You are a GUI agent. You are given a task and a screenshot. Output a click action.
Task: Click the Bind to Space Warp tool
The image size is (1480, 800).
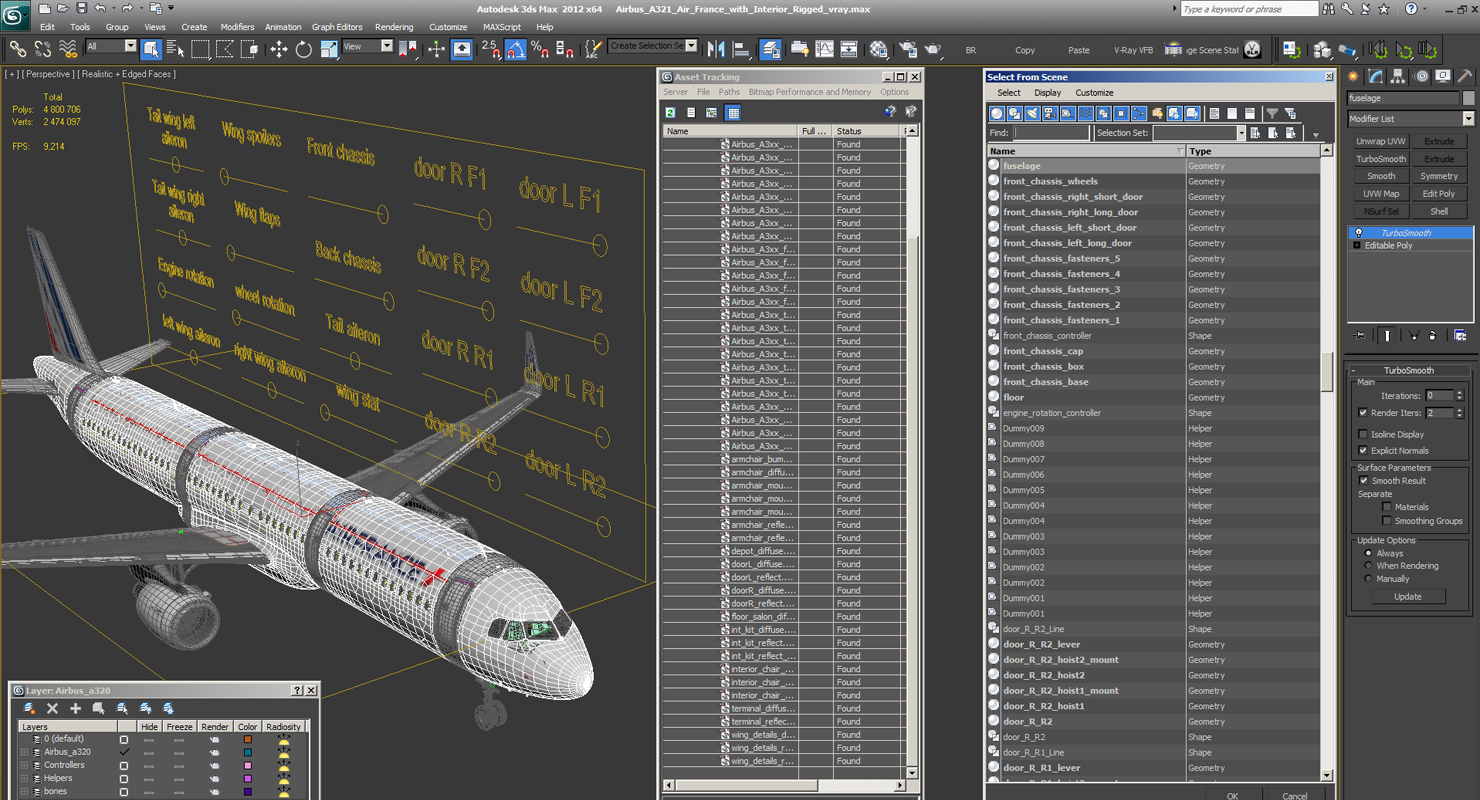click(68, 48)
